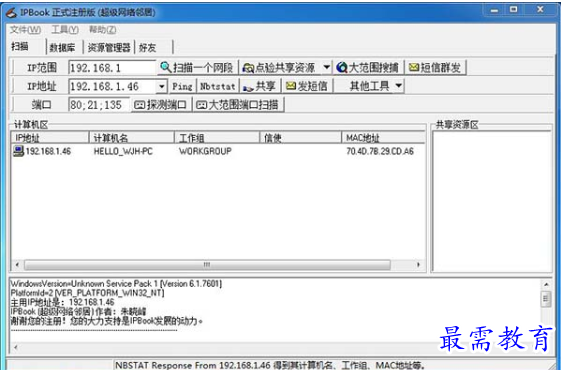Start 大范围搜捕 scan
The width and height of the screenshot is (561, 370).
point(368,67)
